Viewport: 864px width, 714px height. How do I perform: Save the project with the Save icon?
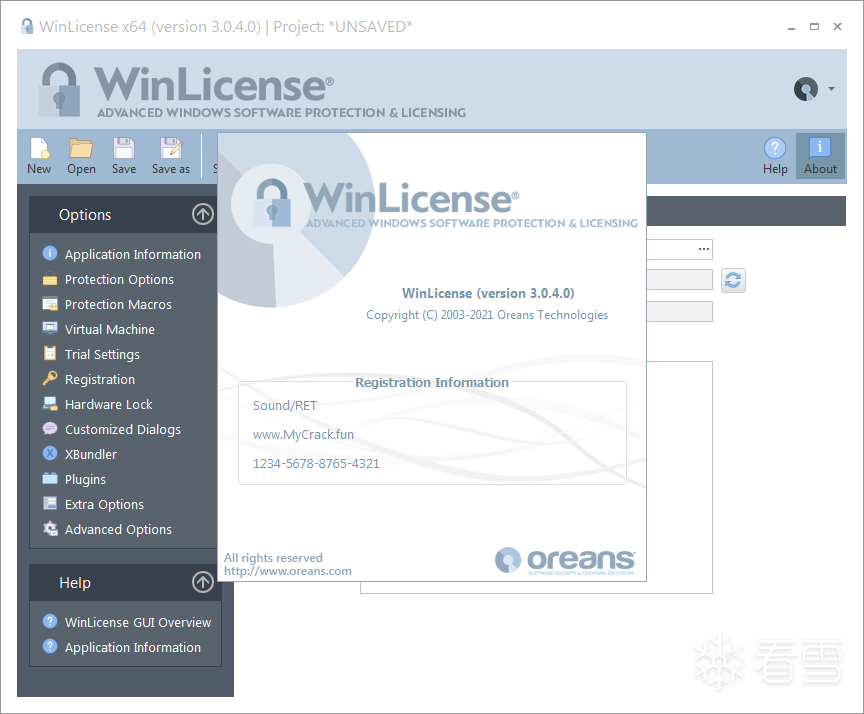(123, 149)
